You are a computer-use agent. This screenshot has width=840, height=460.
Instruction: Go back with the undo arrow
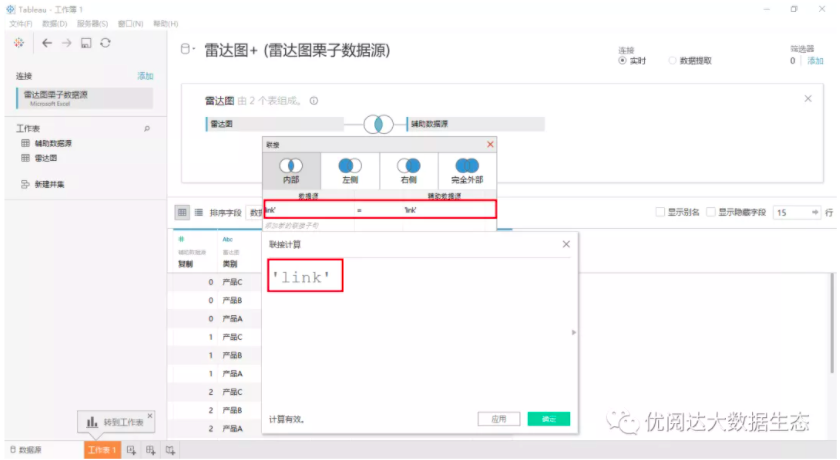(47, 43)
